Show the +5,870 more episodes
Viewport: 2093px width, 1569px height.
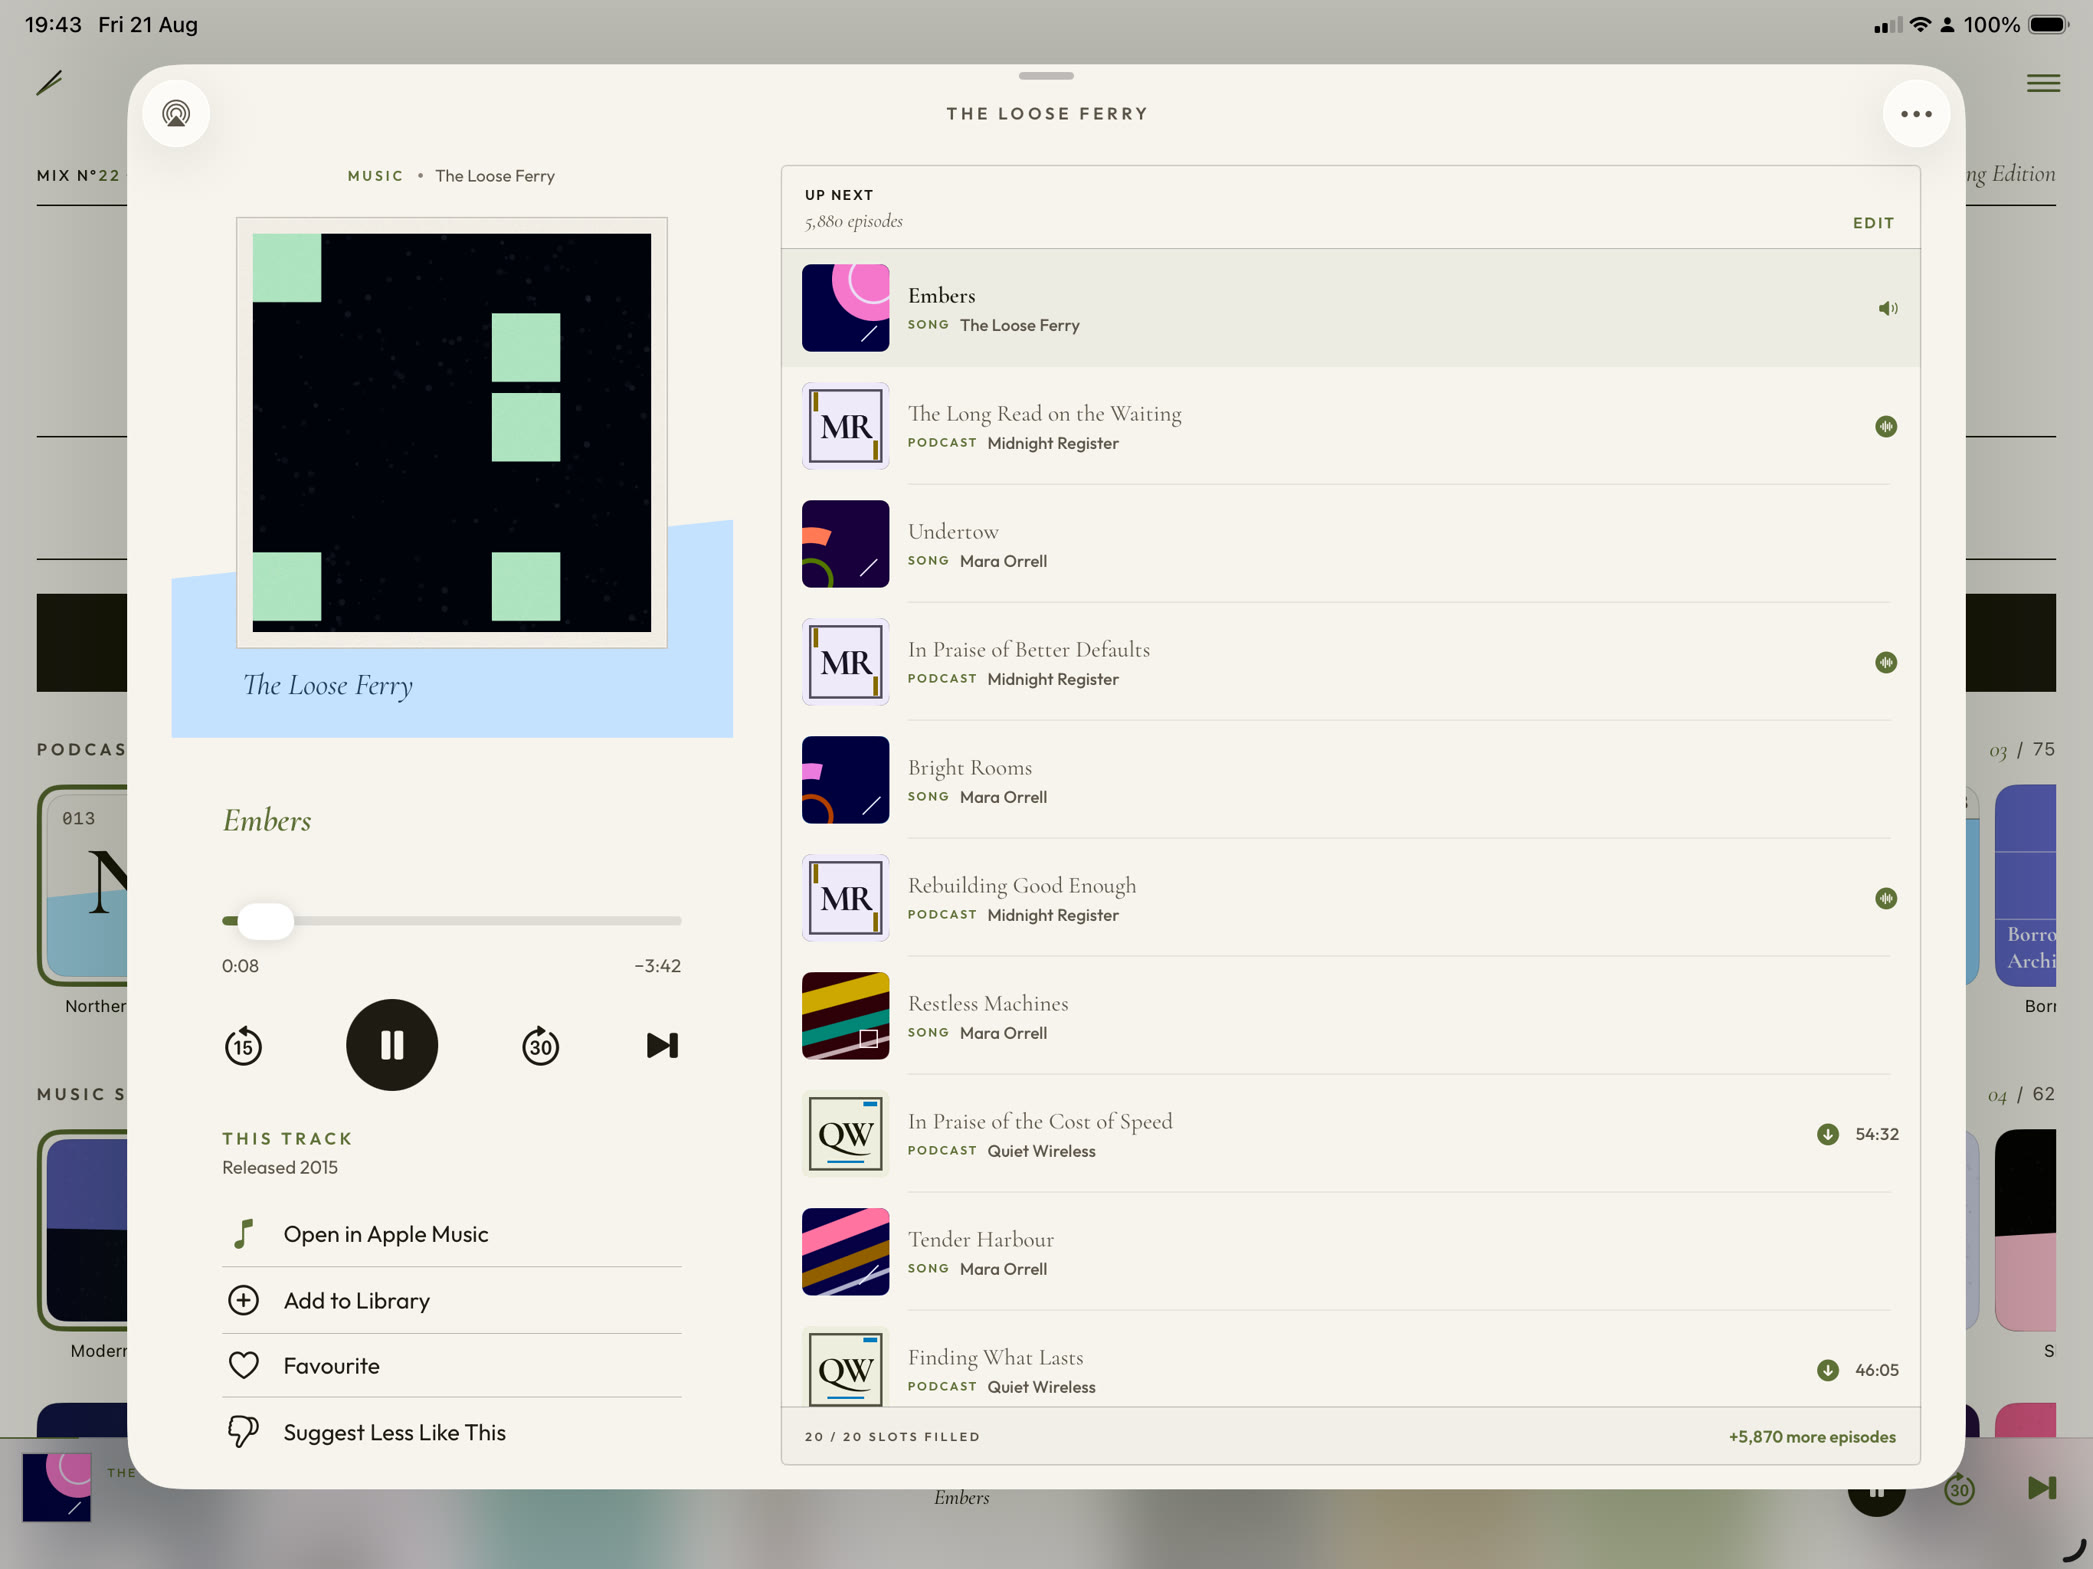1811,1437
